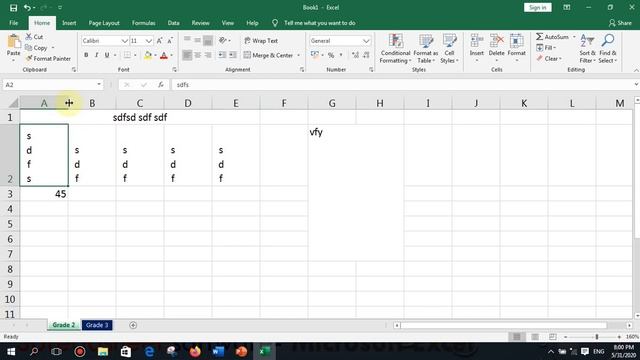The width and height of the screenshot is (640, 360).
Task: Switch to the Data tab
Action: click(173, 23)
